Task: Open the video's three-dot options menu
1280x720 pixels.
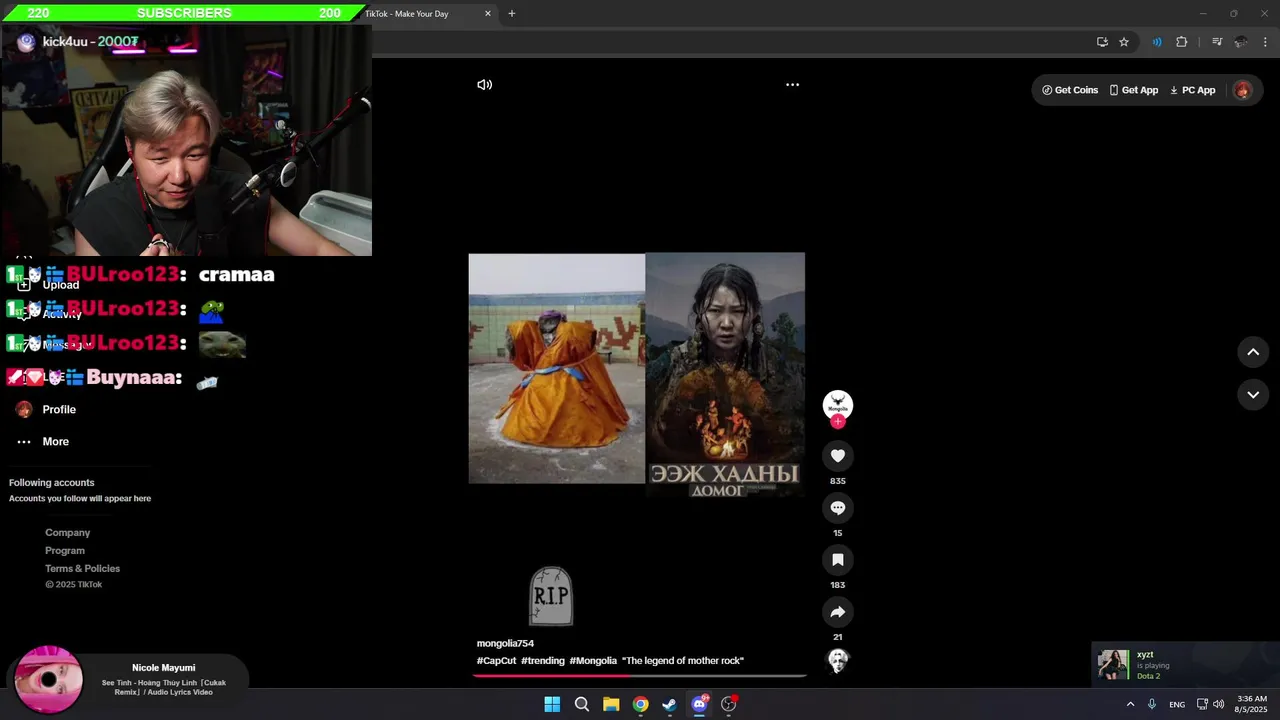Action: [792, 85]
